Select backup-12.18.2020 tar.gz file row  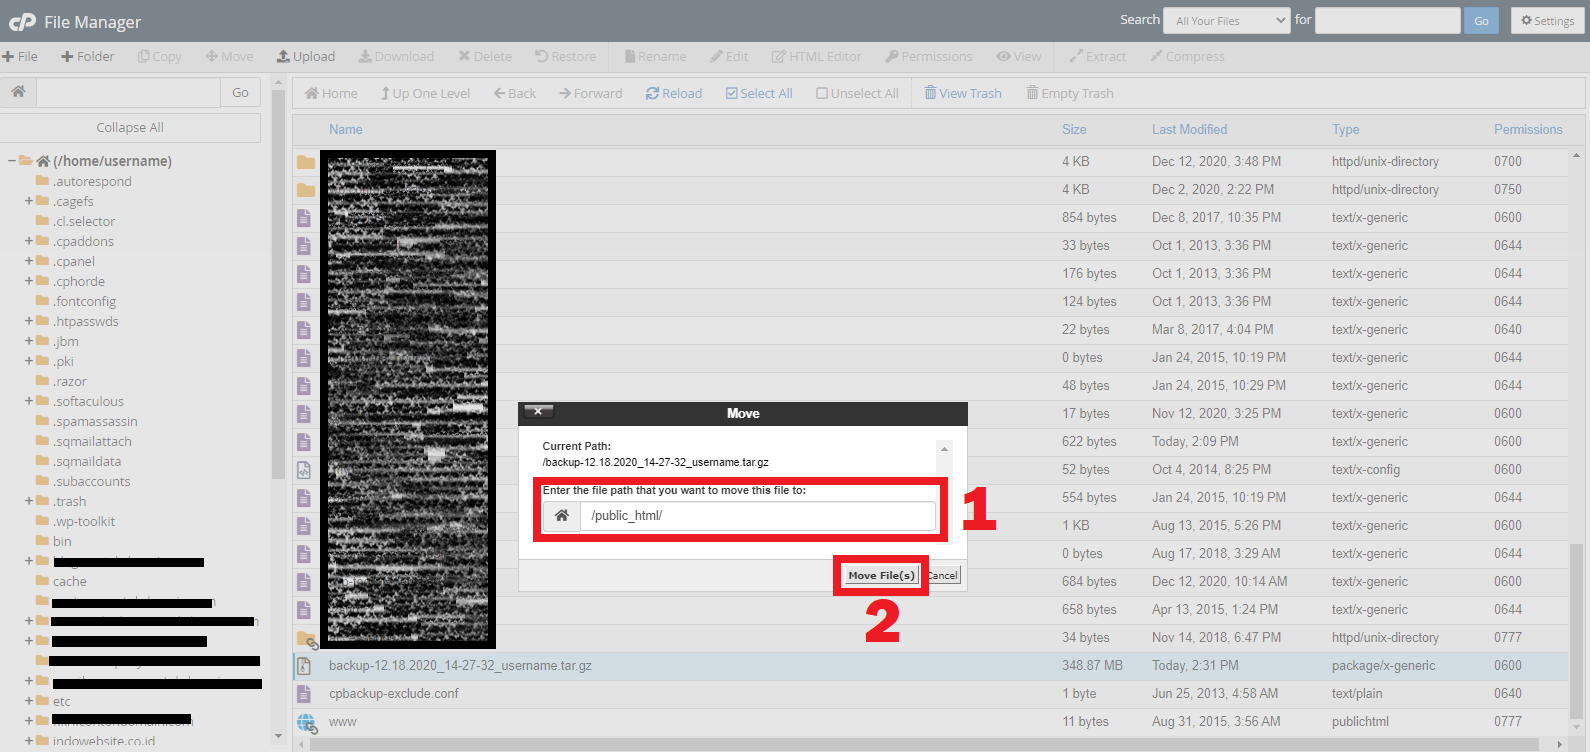tap(930, 665)
